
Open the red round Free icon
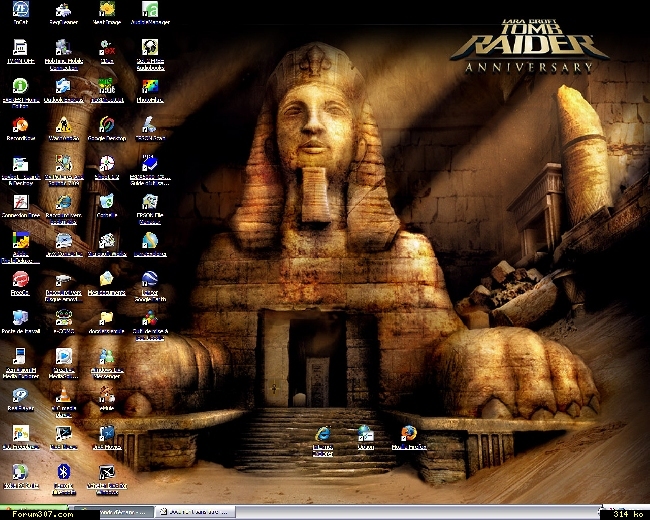[20, 284]
